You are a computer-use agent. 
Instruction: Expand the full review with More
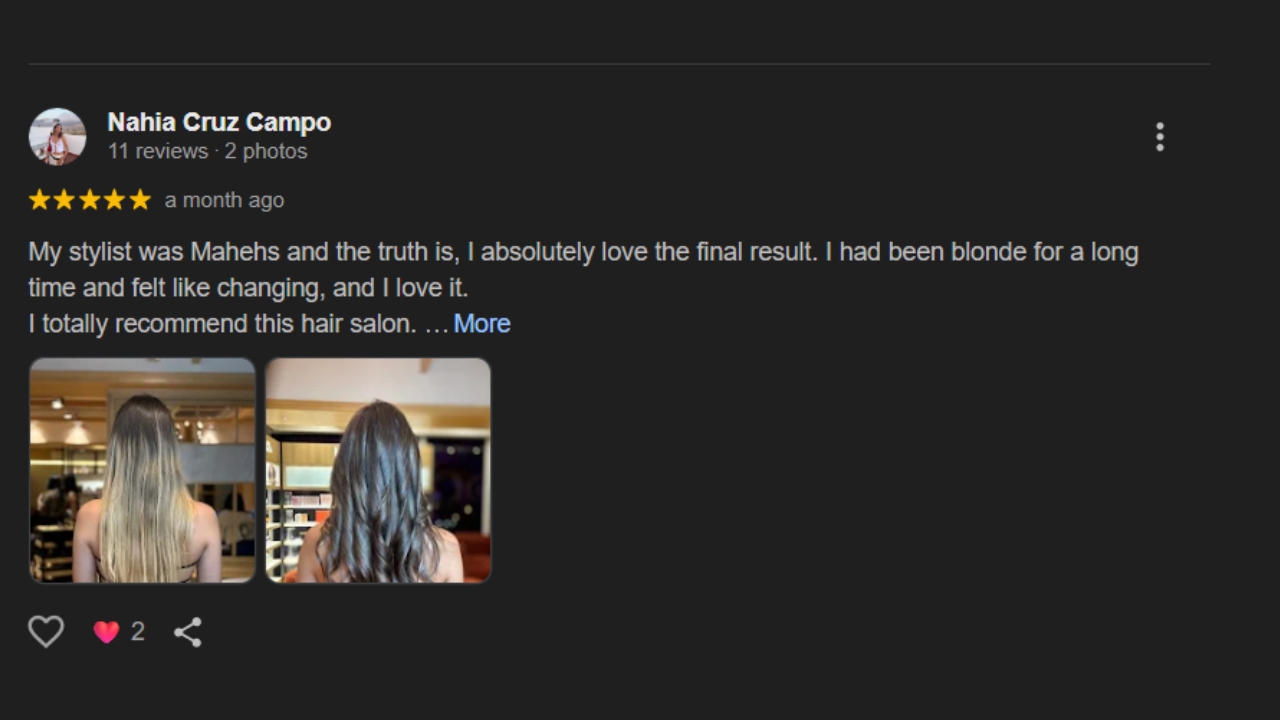[x=482, y=324]
